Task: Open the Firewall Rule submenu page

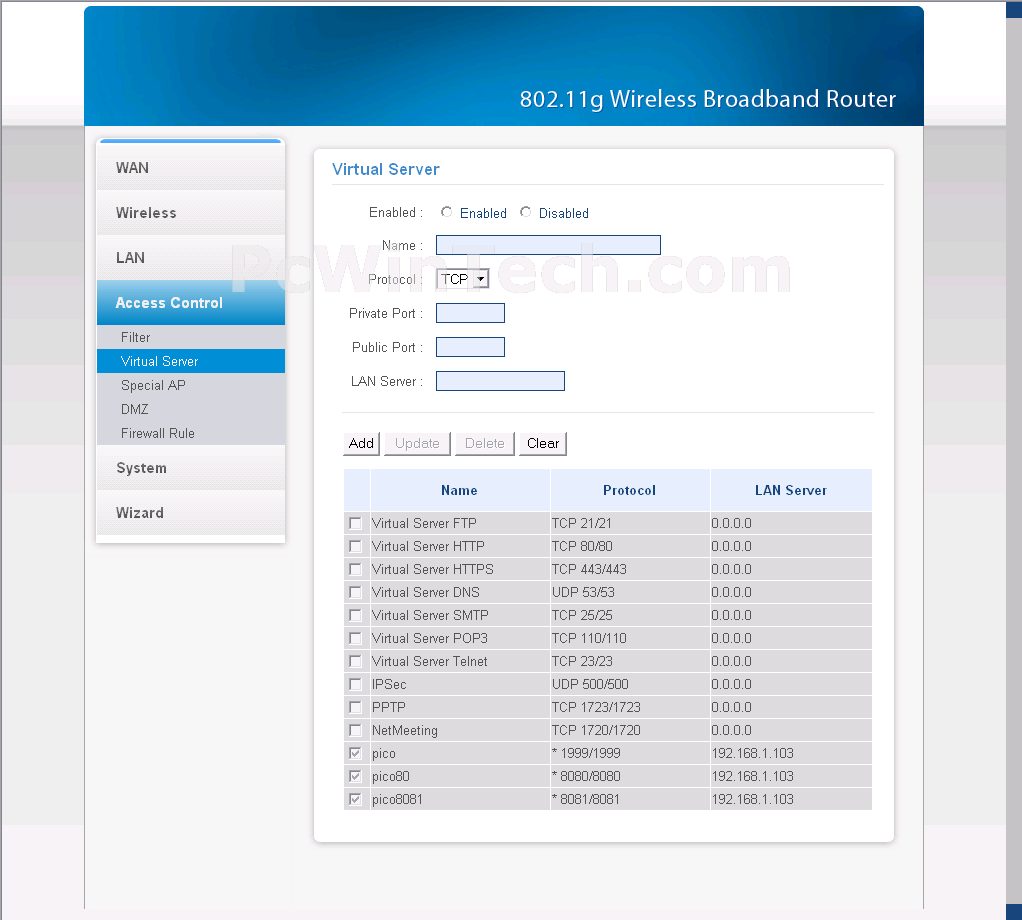Action: [x=190, y=433]
